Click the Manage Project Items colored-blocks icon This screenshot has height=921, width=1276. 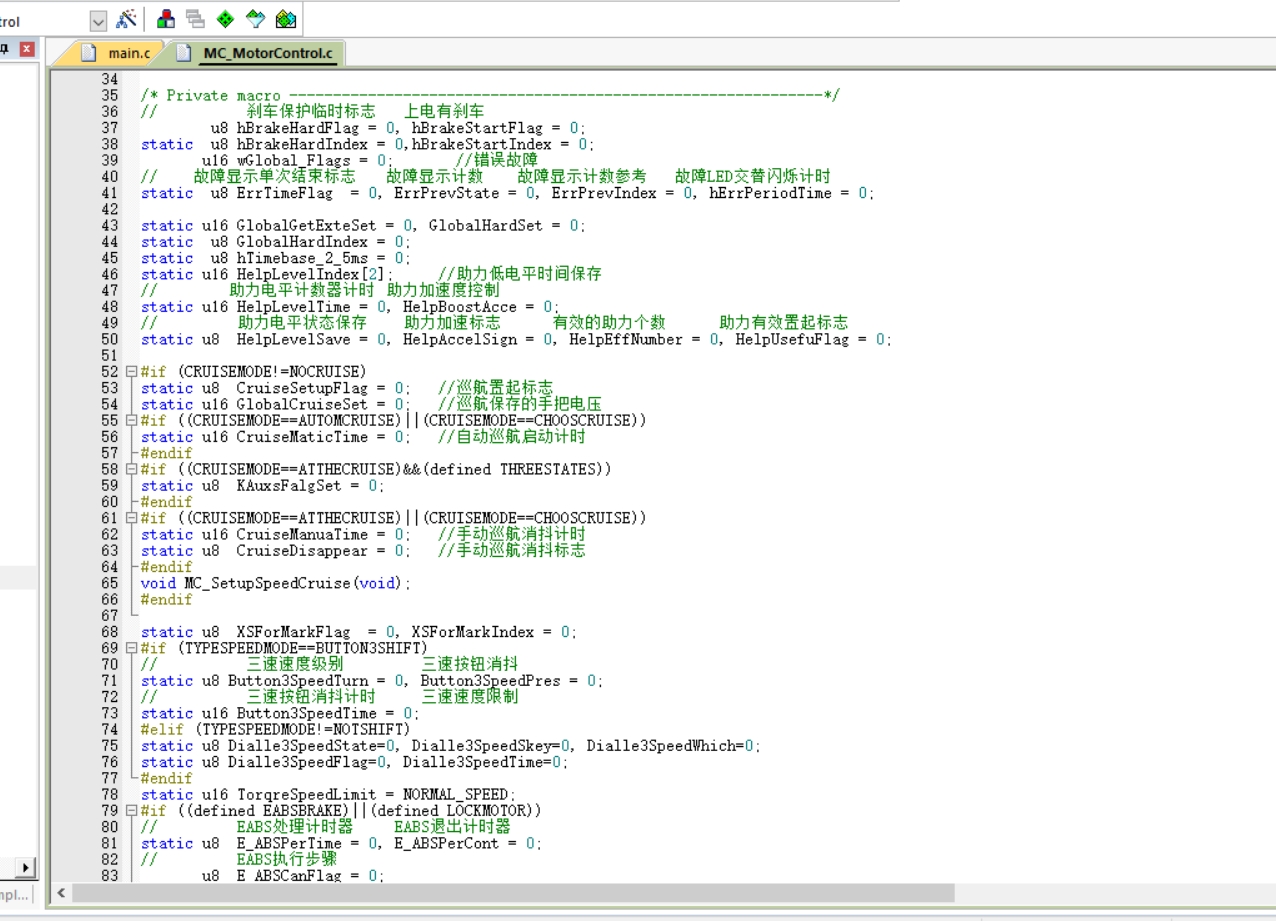click(166, 19)
